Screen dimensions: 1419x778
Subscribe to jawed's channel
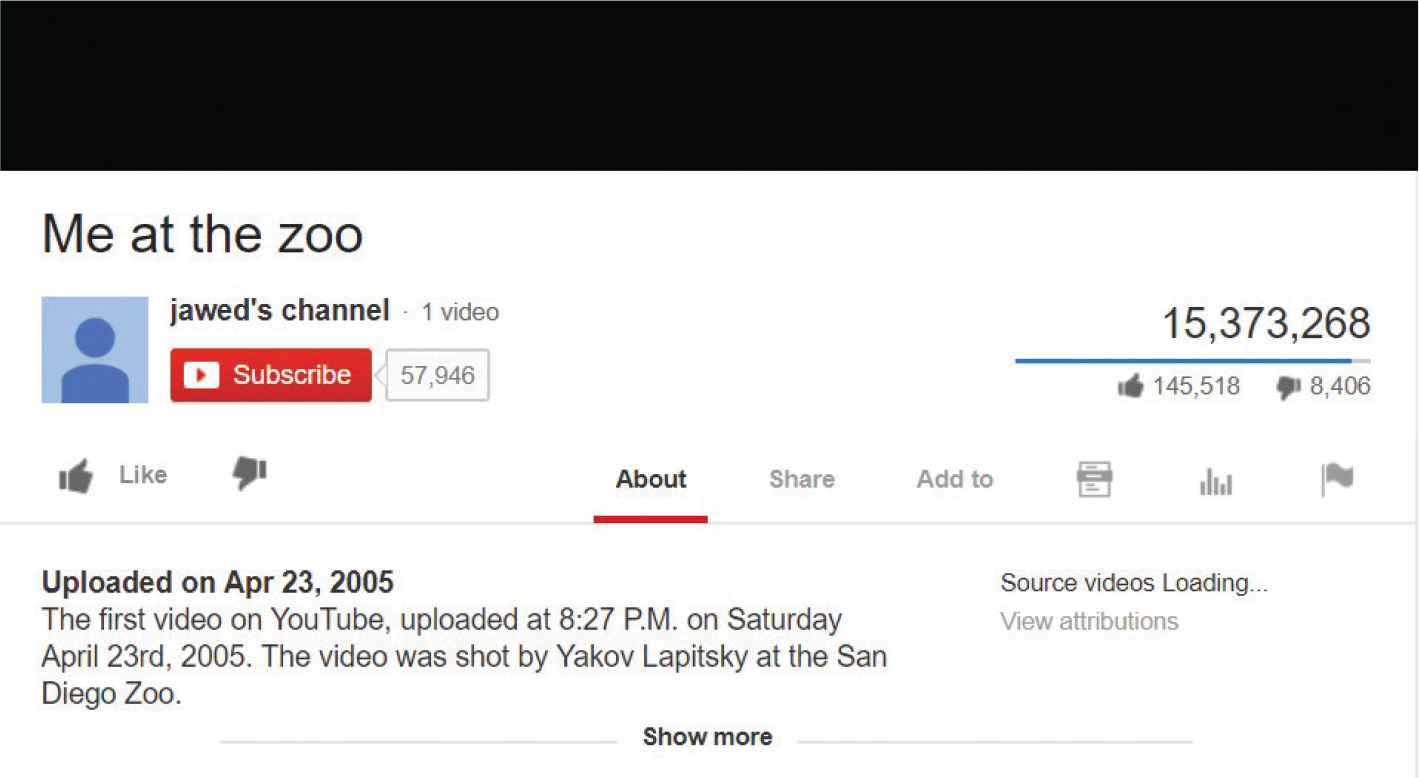(x=271, y=375)
